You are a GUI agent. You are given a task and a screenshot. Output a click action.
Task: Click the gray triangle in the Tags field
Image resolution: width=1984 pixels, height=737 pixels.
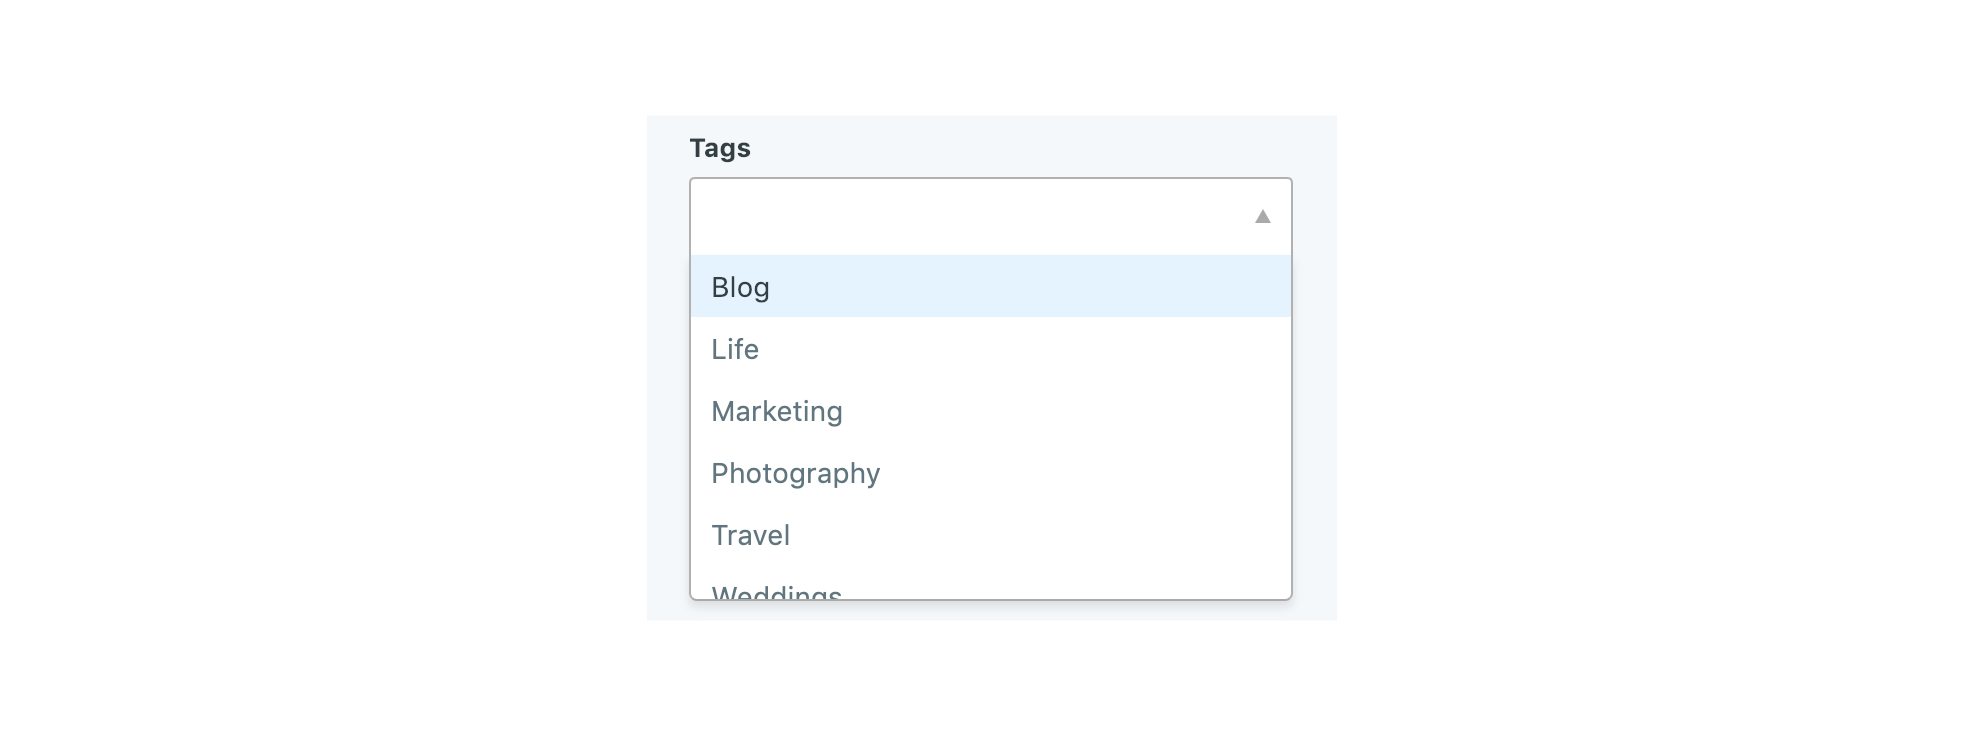[1262, 217]
